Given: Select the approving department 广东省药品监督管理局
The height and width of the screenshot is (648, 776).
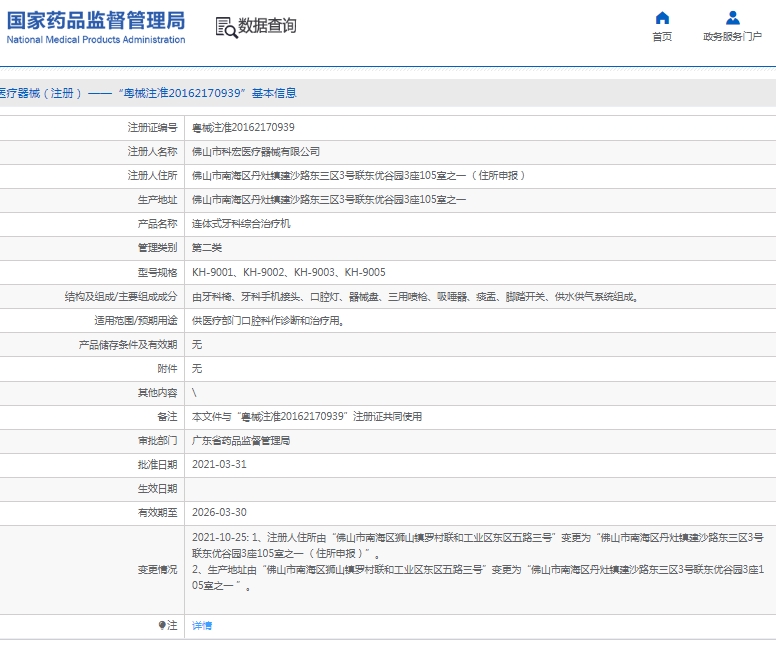Looking at the screenshot, I should pos(241,441).
